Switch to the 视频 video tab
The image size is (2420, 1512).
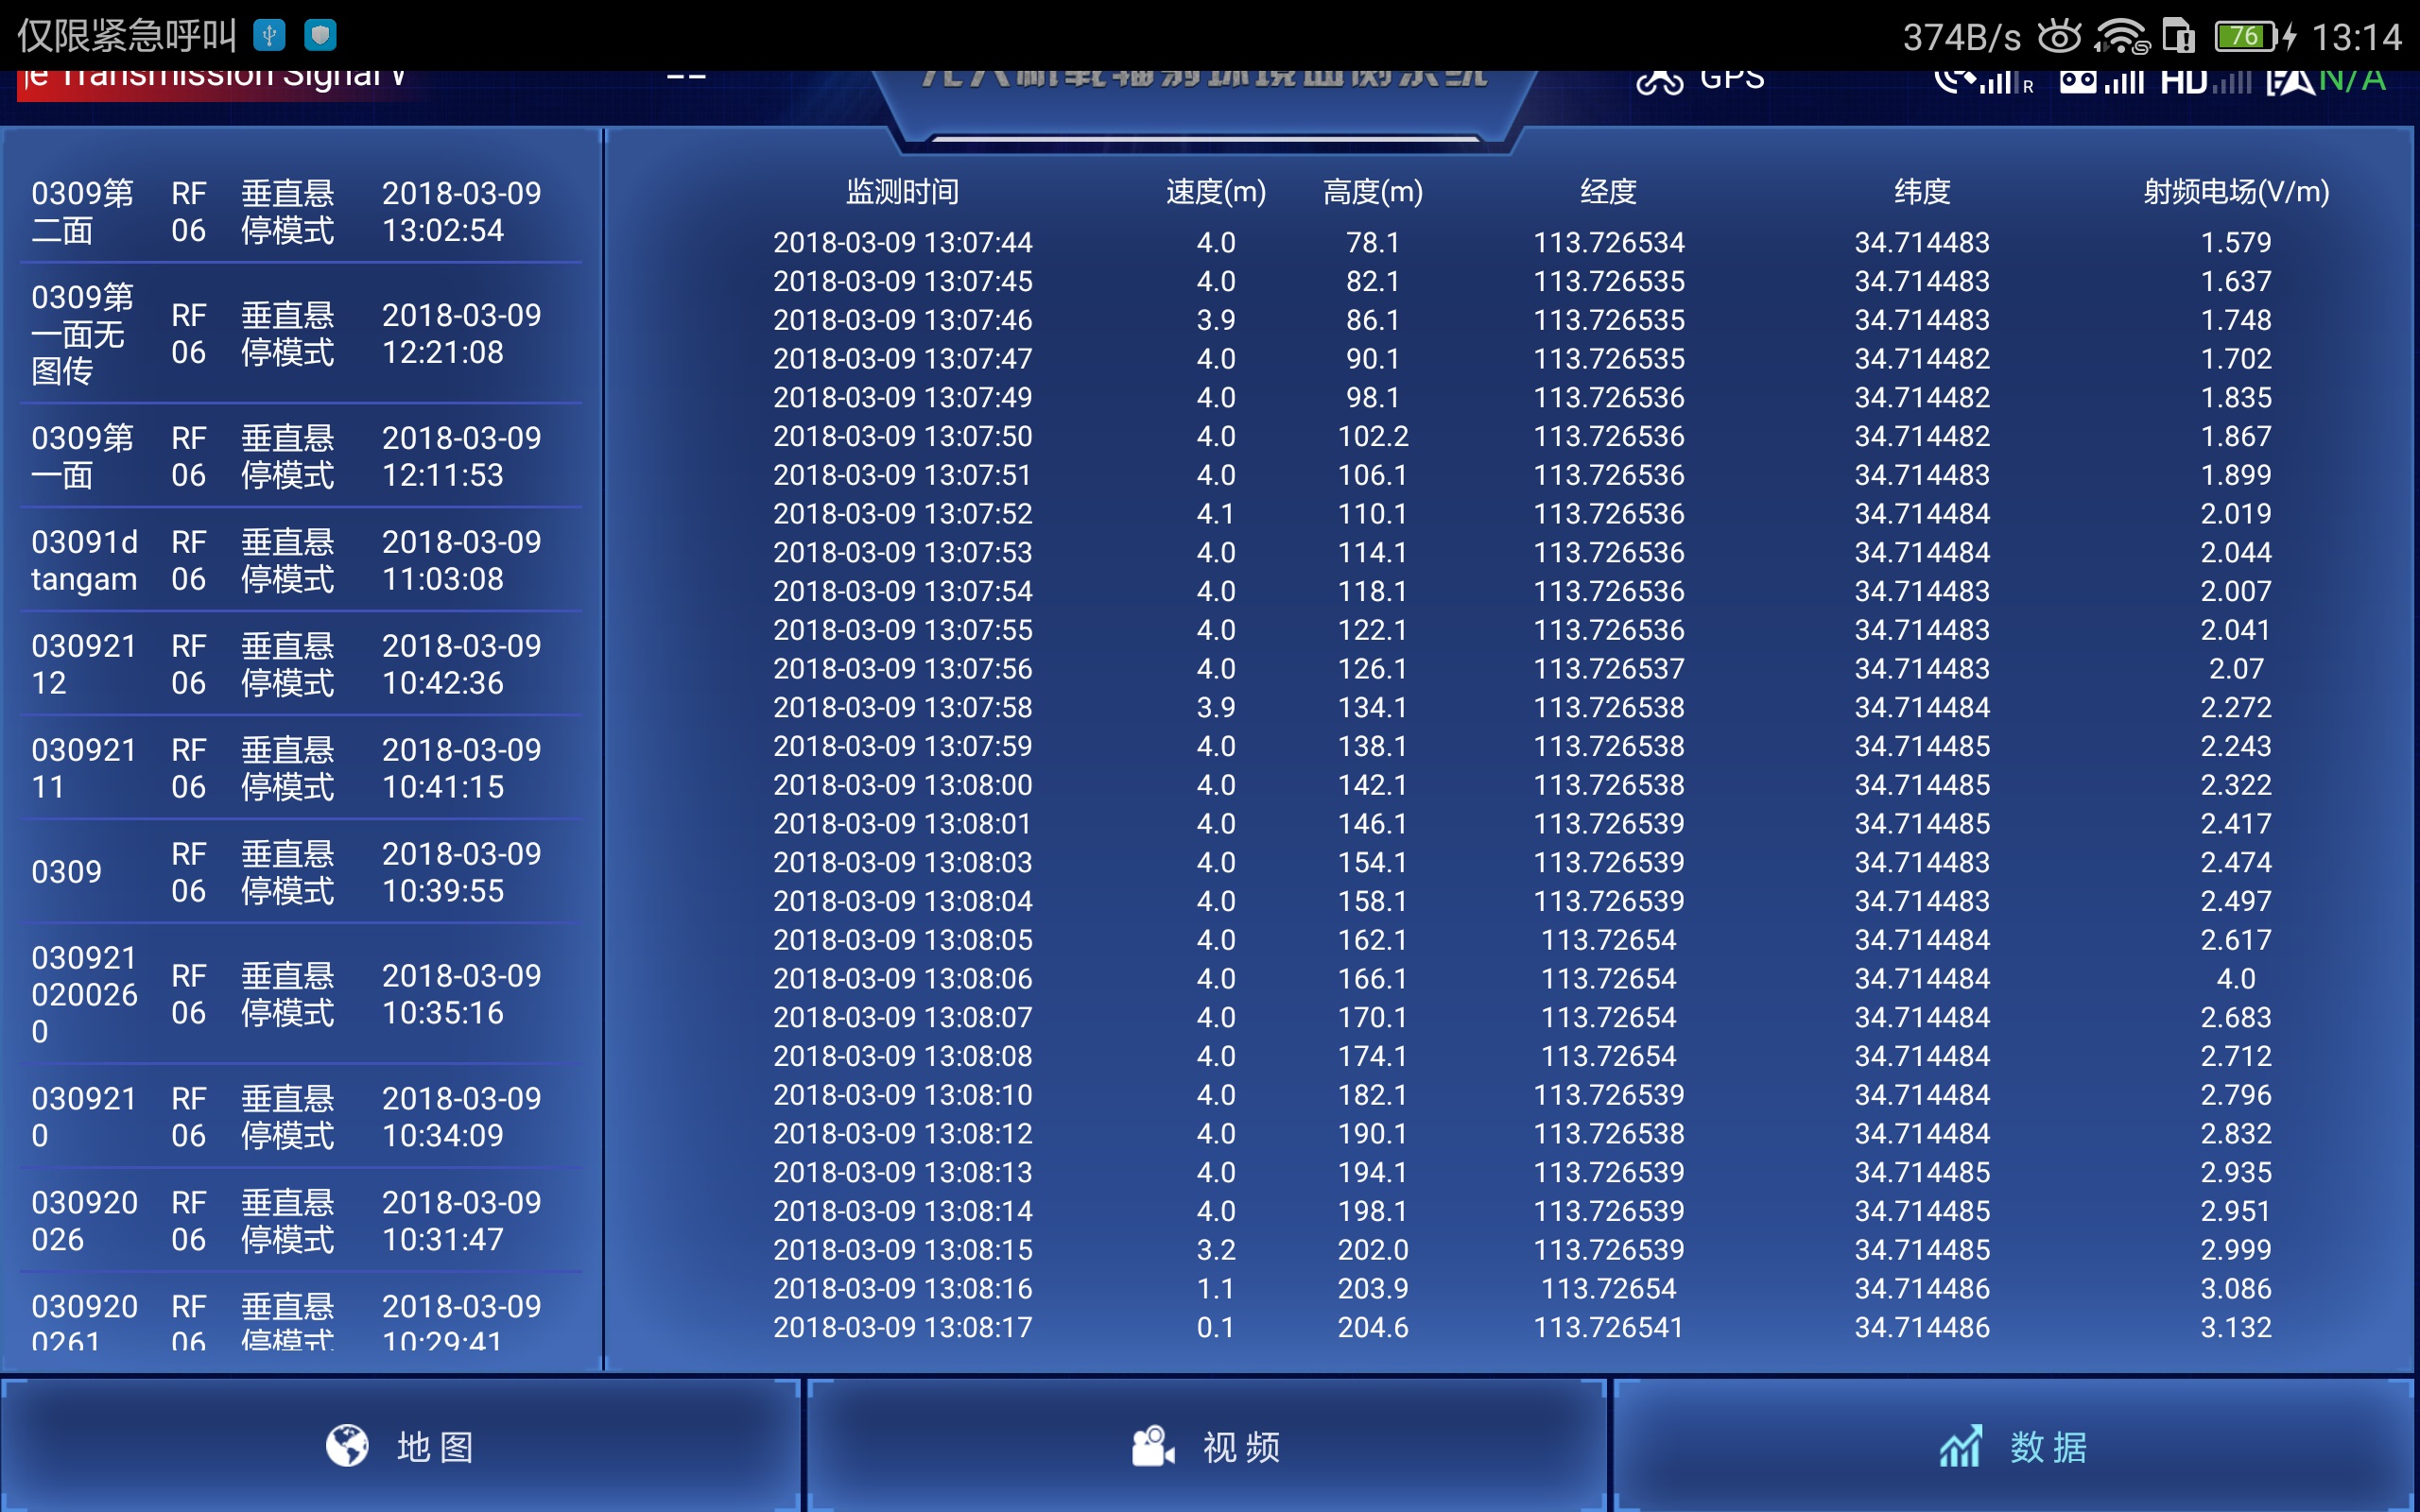[x=1206, y=1446]
